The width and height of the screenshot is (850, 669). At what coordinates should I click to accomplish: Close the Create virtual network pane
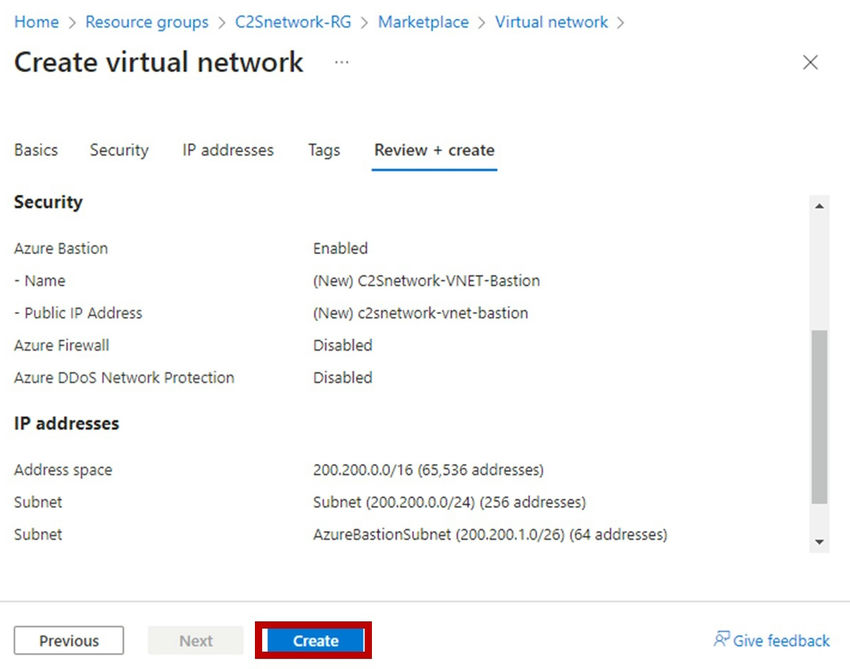coord(810,62)
